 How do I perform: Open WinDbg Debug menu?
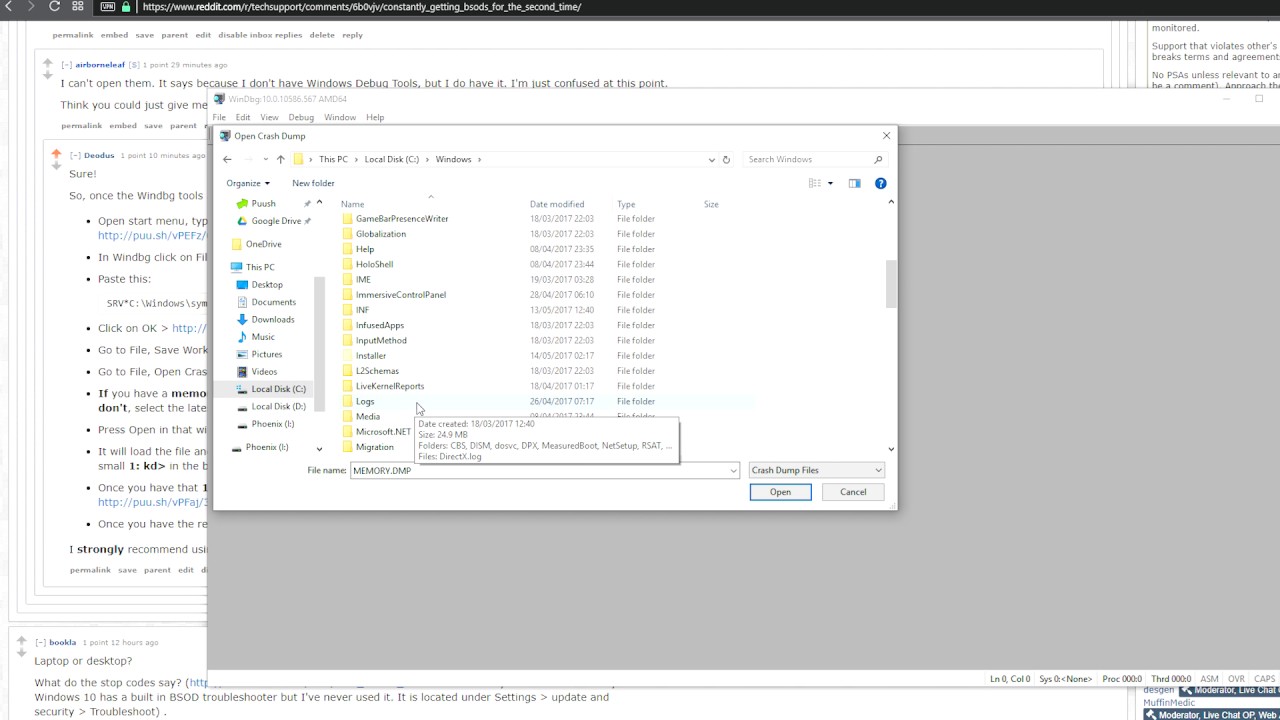[x=301, y=117]
